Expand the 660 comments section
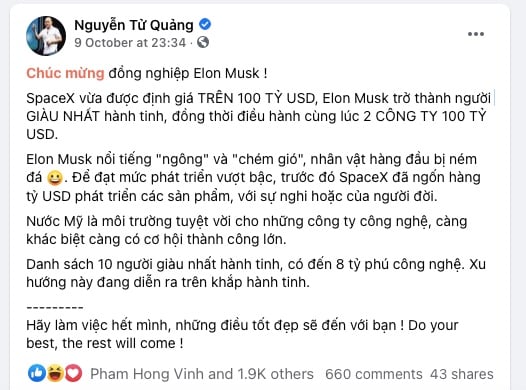Image resolution: width=526 pixels, height=390 pixels. [374, 374]
